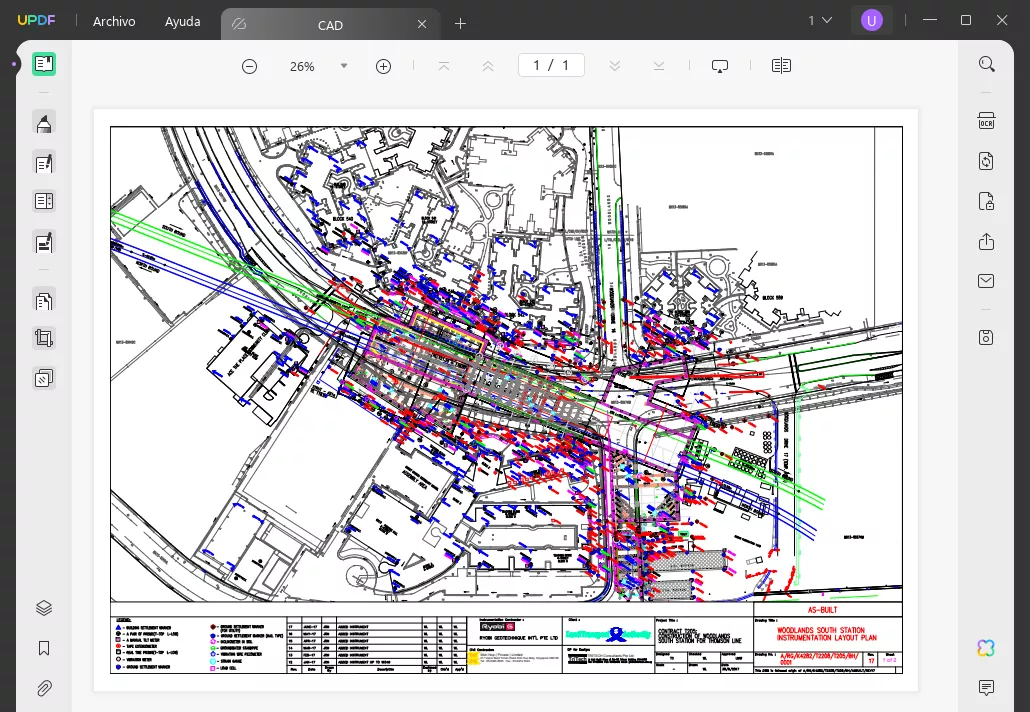Start slideshow presentation mode
Screen dimensions: 1030x712
pos(720,66)
